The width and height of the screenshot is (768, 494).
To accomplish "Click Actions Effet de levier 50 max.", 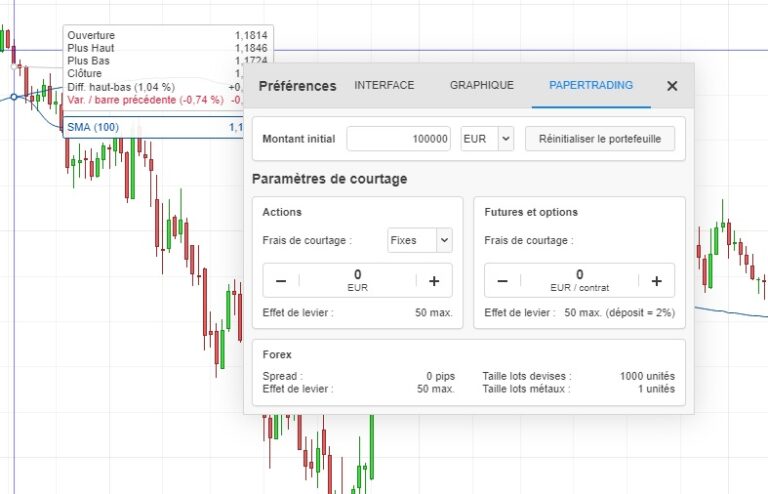I will 433,312.
